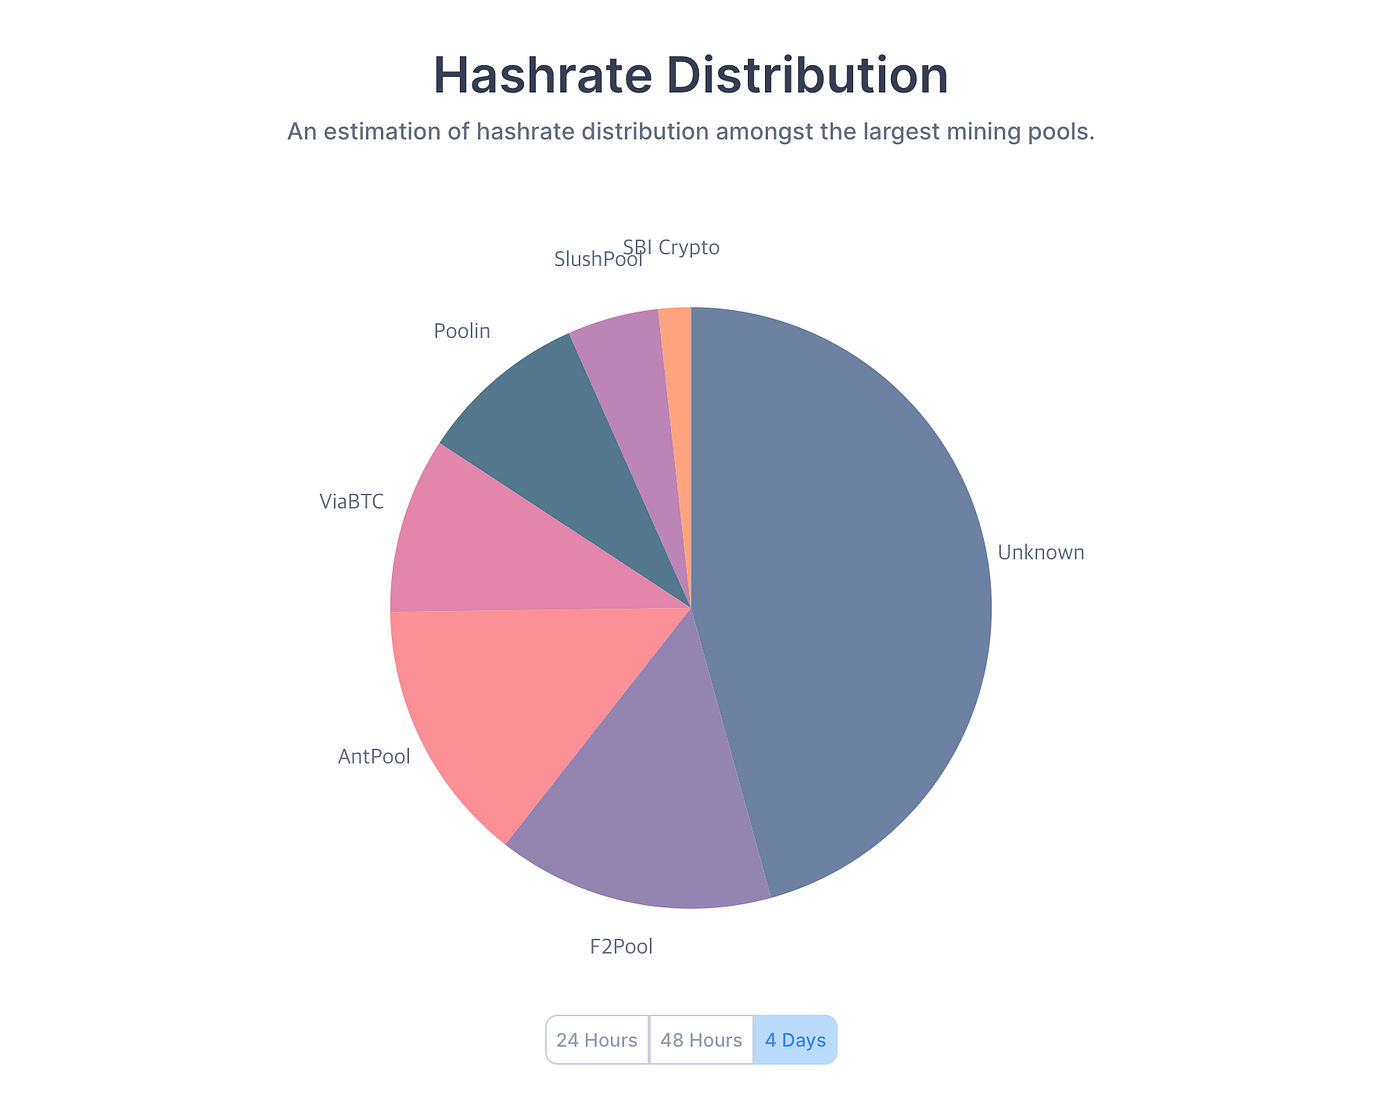The height and width of the screenshot is (1097, 1400).
Task: Click the center point of the pie chart
Action: [691, 608]
